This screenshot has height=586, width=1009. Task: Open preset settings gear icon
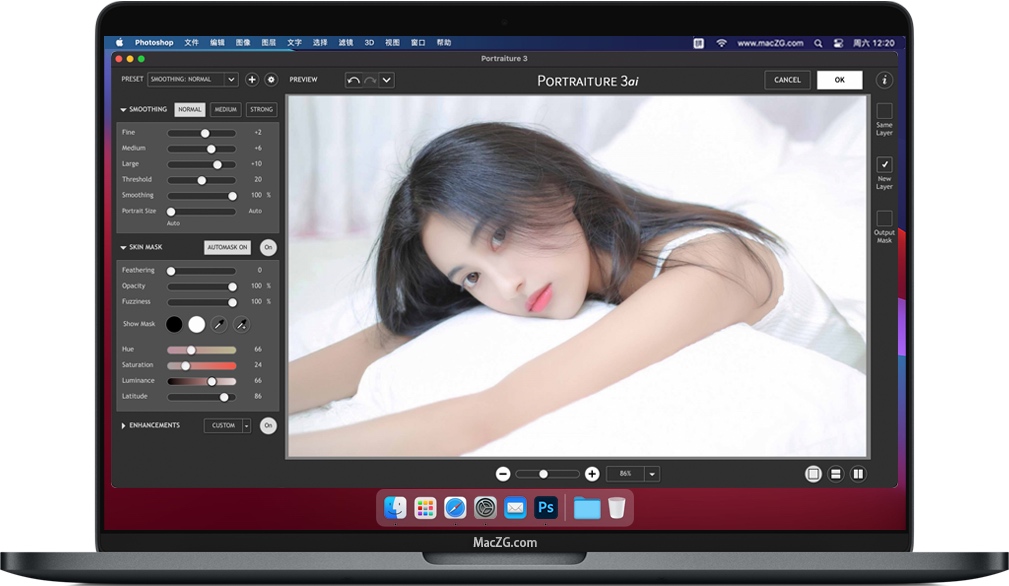point(270,79)
